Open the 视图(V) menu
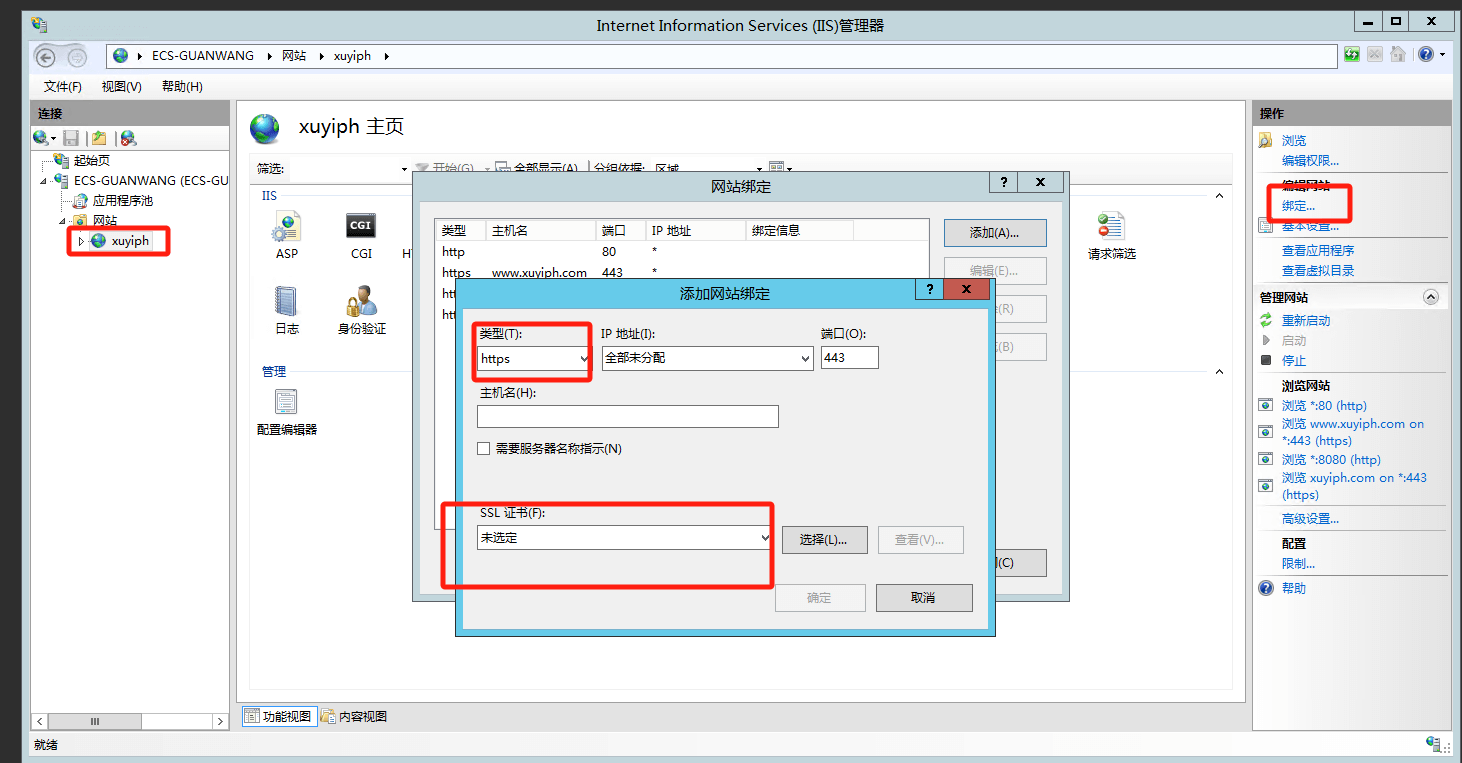 (122, 87)
